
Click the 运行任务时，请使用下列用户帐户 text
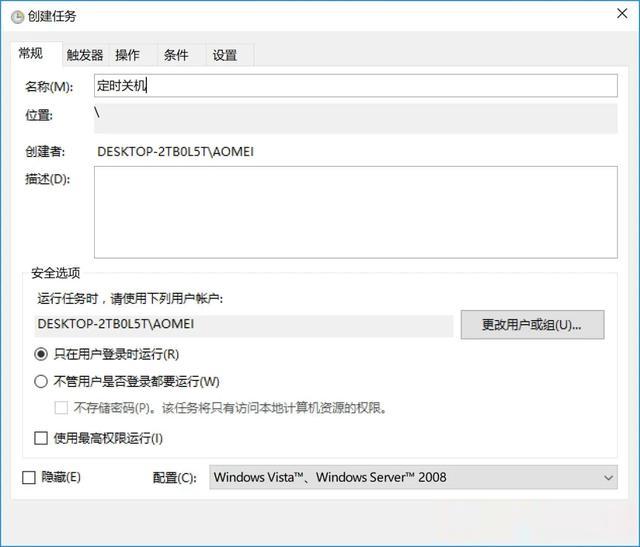click(x=130, y=298)
